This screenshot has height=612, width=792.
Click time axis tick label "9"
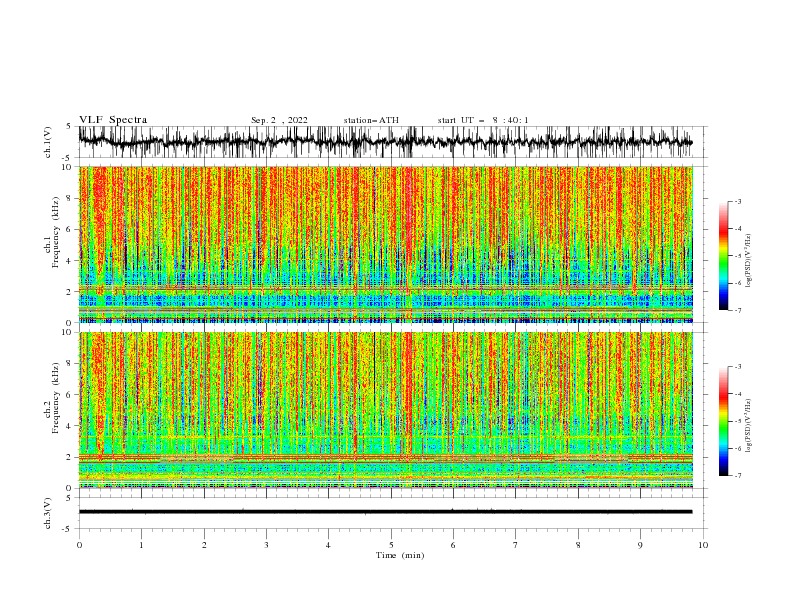click(x=640, y=545)
